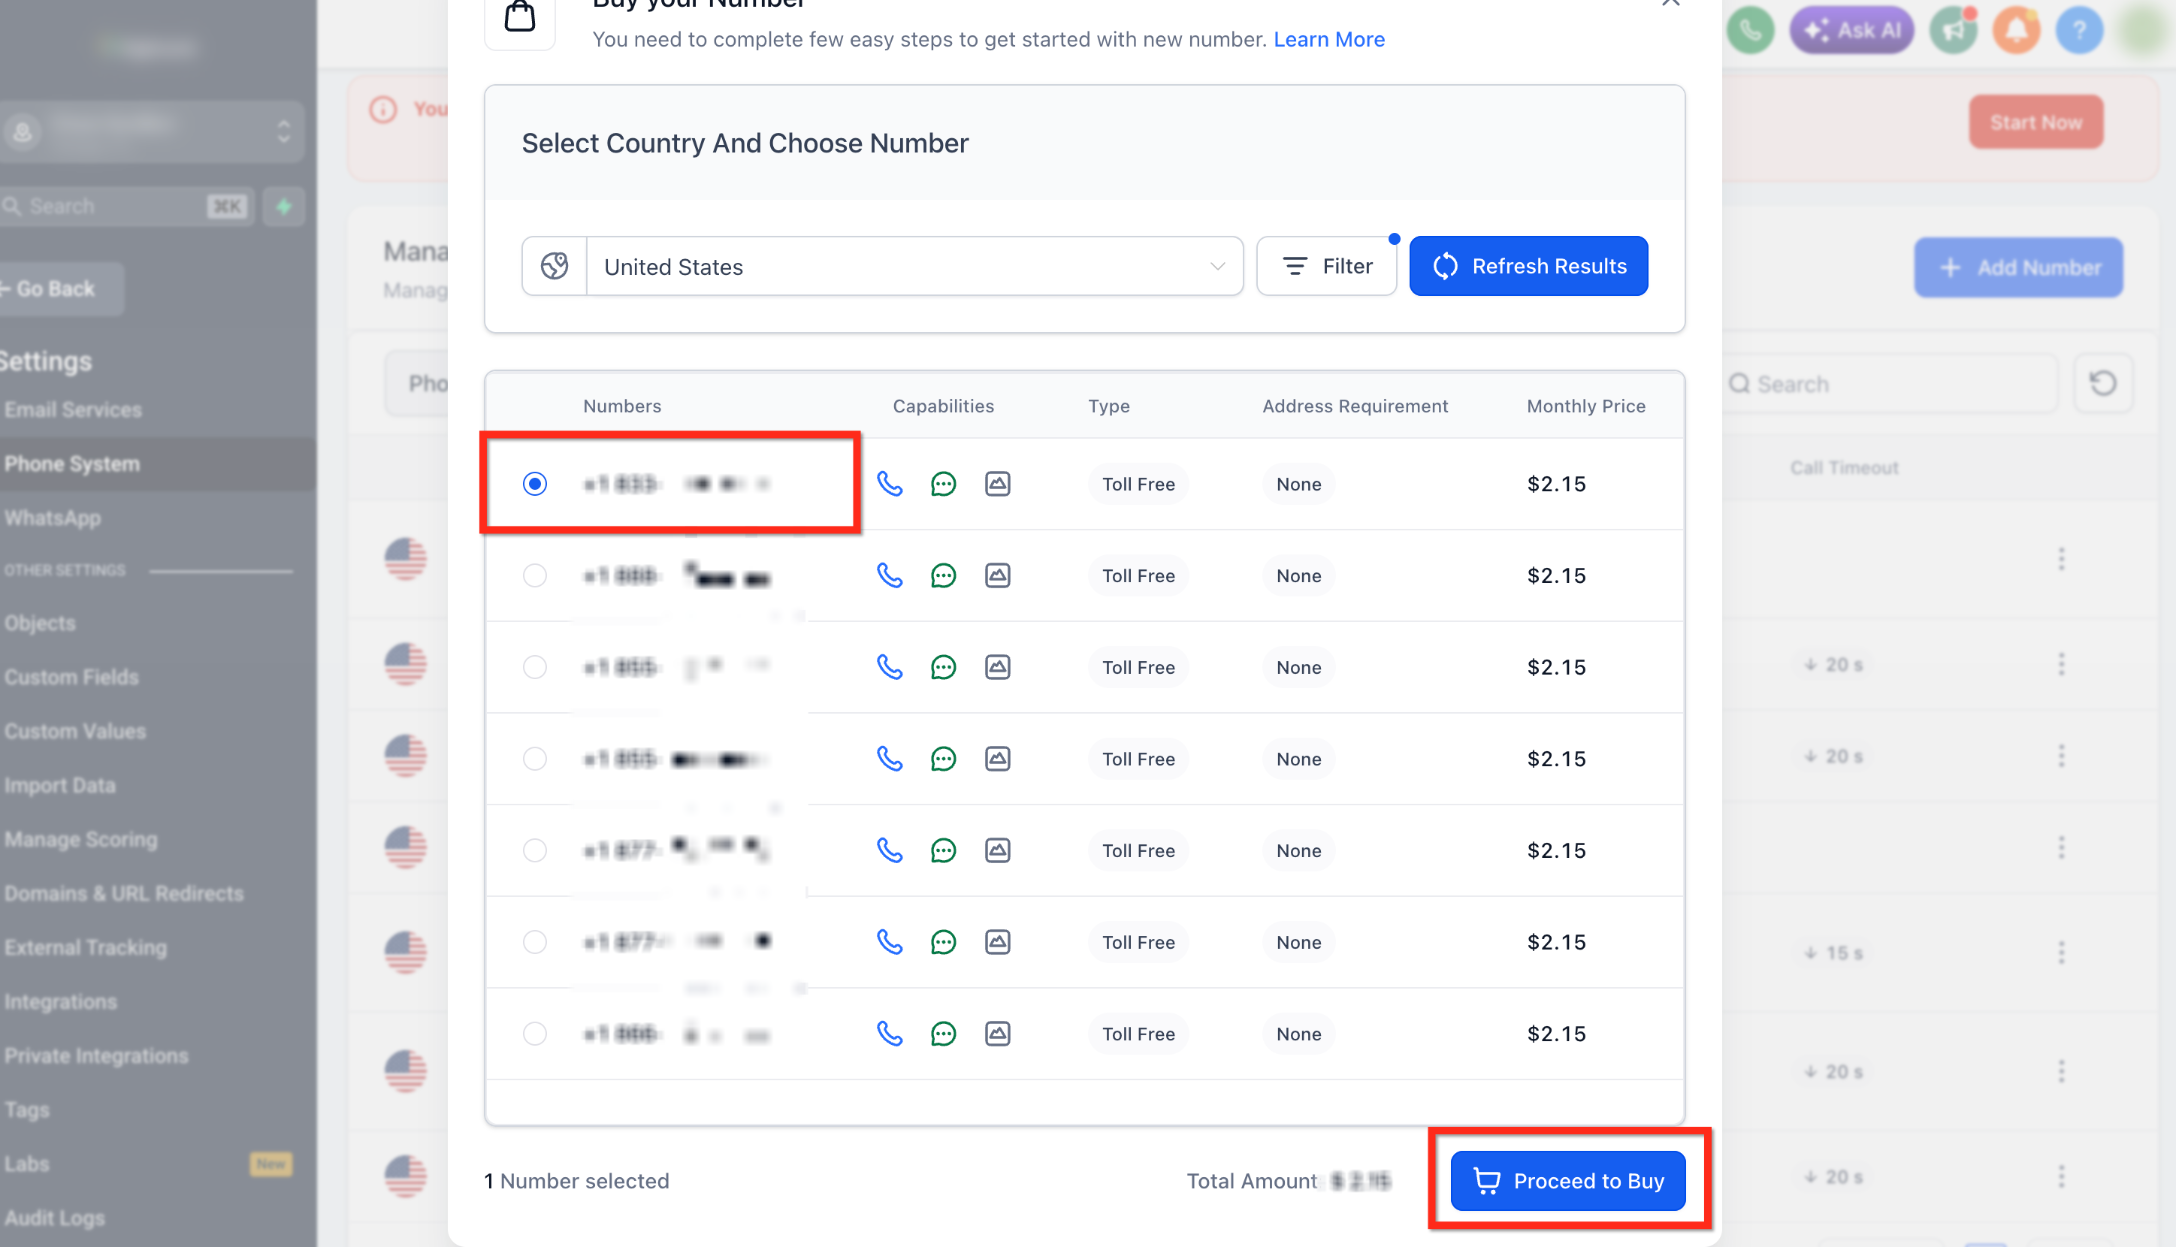Screen dimensions: 2176x1247
Task: Click the Ask AI button
Action: (1851, 30)
